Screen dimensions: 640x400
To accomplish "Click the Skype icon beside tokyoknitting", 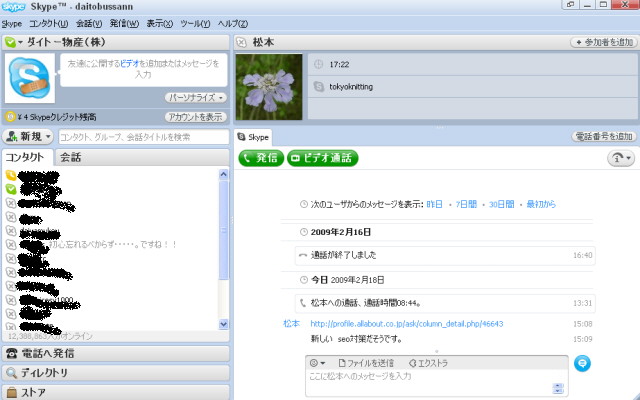I will [x=318, y=86].
